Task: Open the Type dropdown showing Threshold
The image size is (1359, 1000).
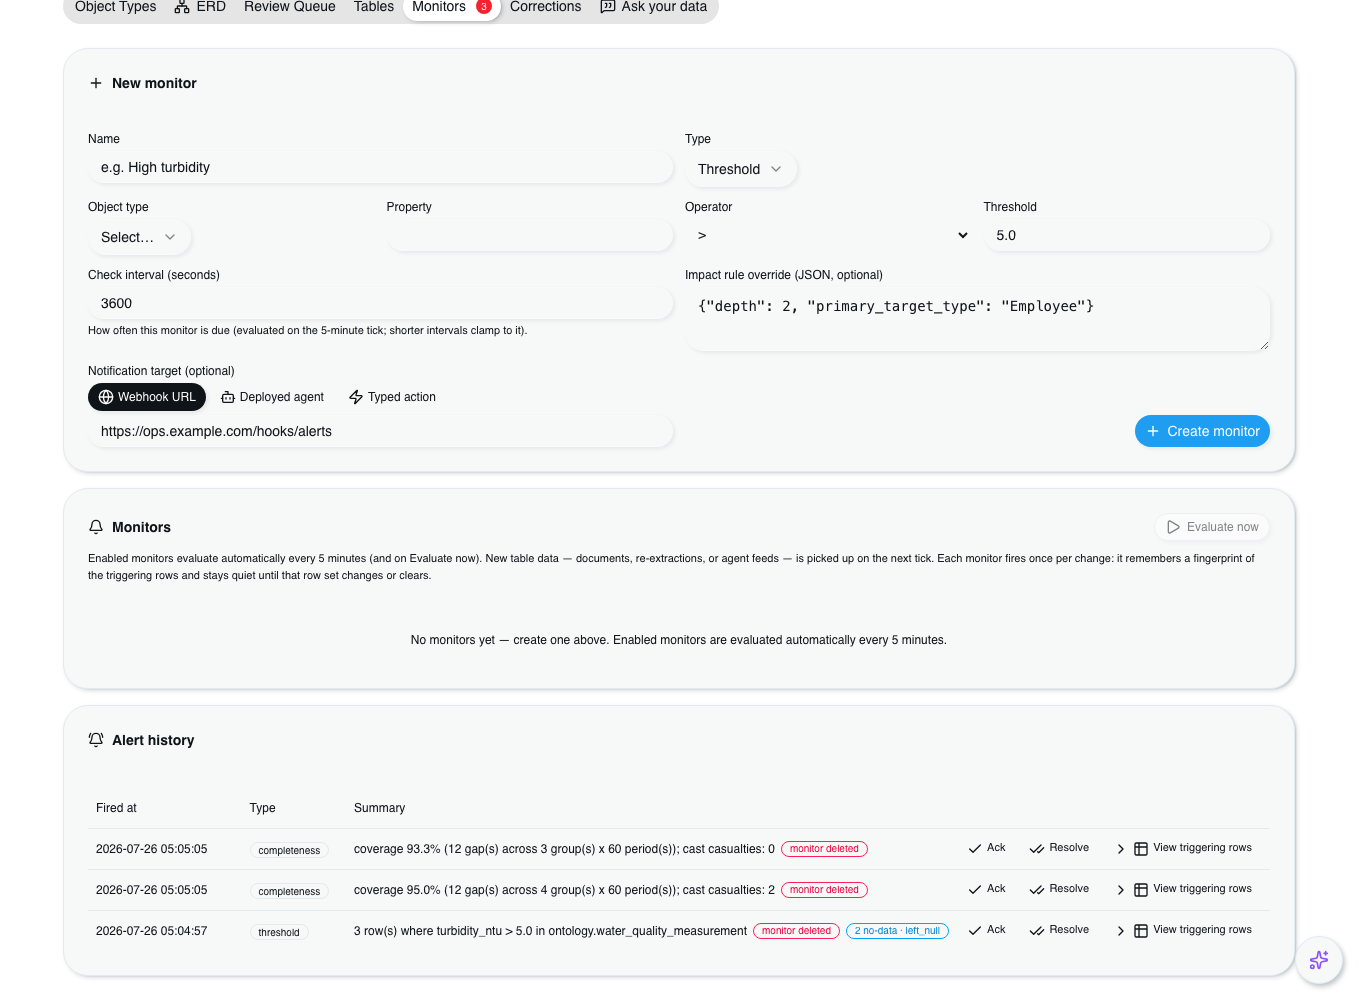Action: 741,170
